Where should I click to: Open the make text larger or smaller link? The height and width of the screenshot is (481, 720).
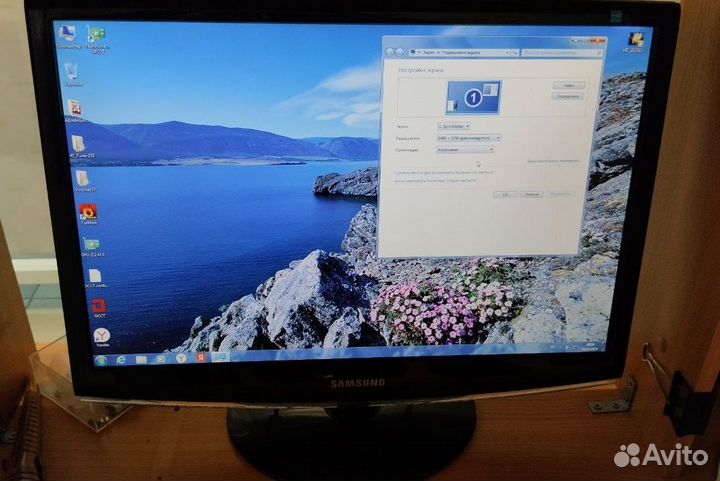click(x=444, y=172)
